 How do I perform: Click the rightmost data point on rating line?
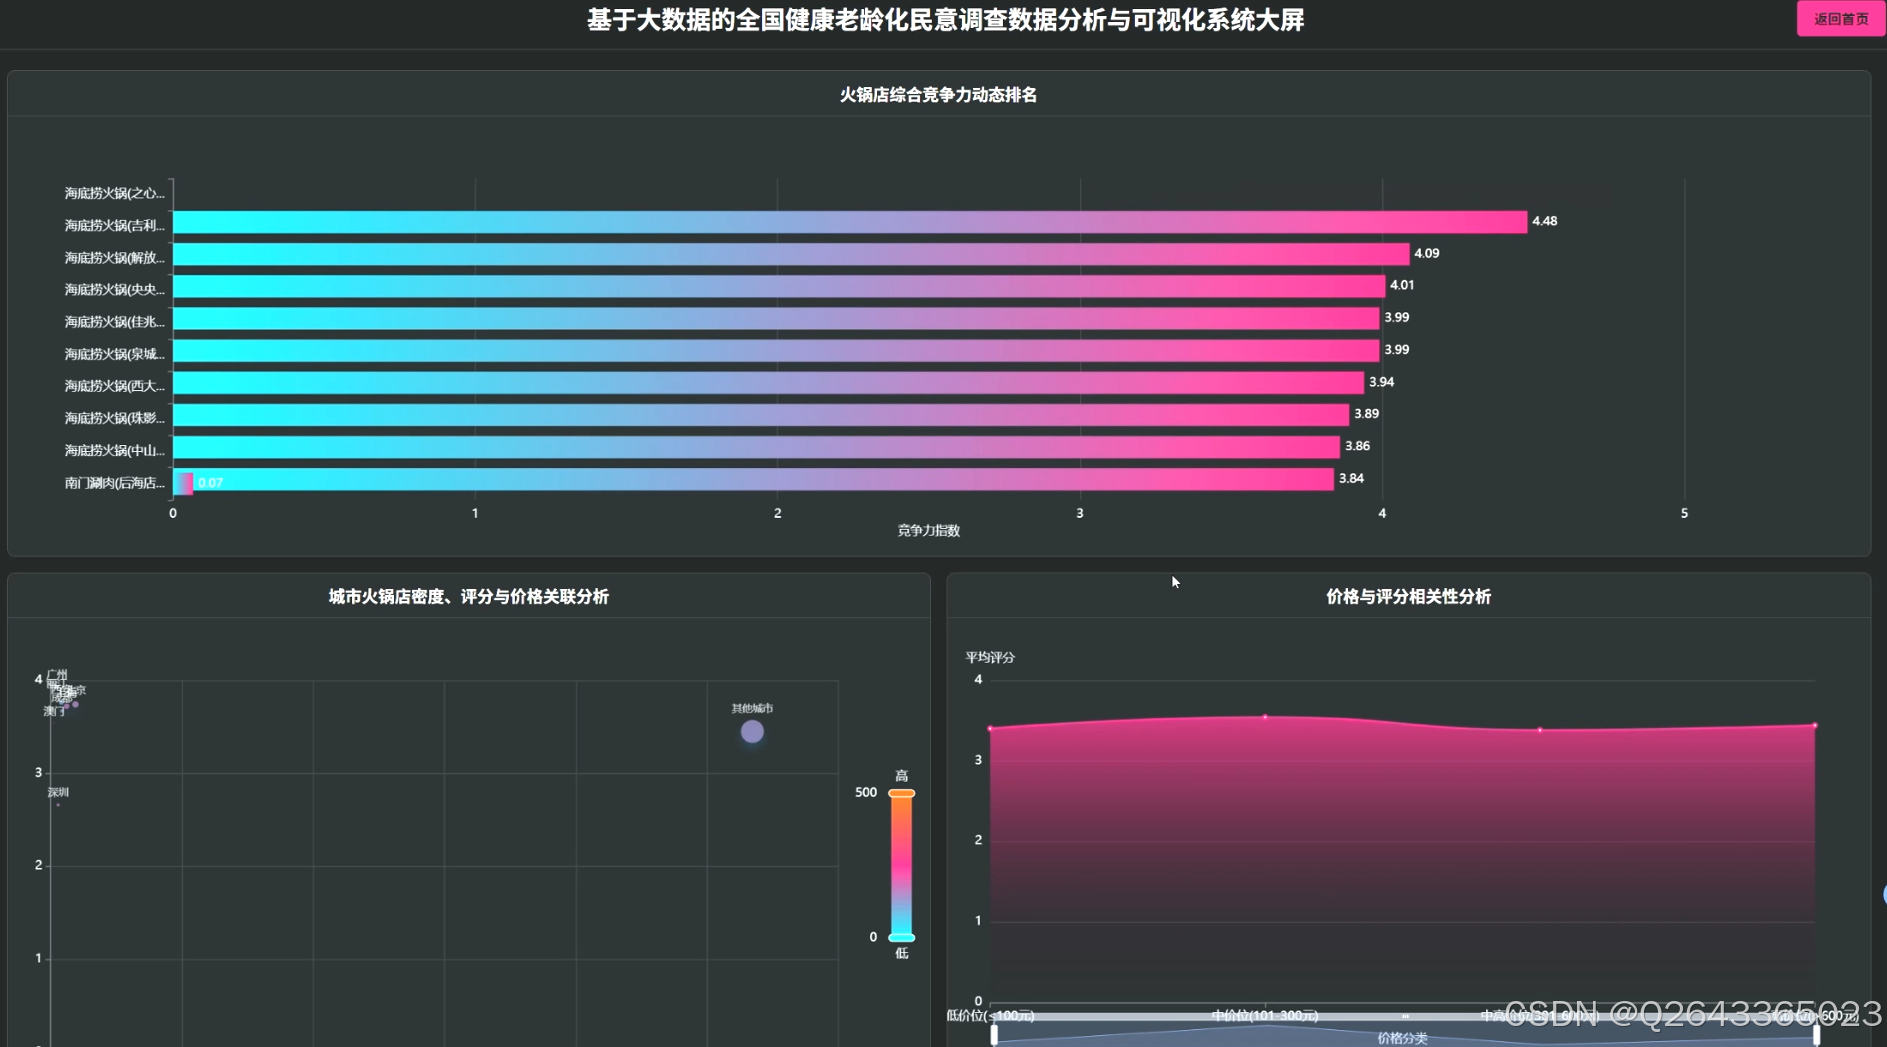(1814, 725)
